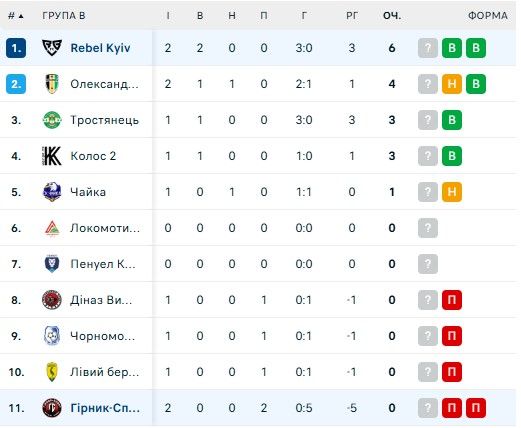Select the Гірник-Спорт club badge

pos(52,408)
